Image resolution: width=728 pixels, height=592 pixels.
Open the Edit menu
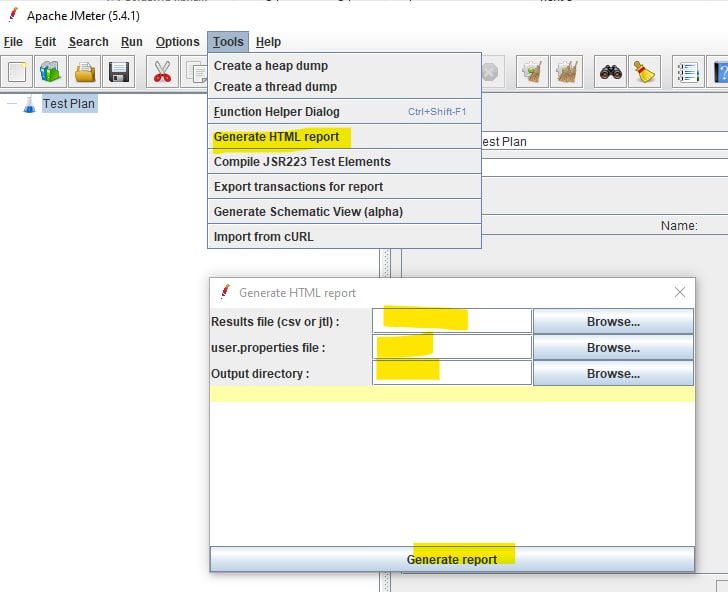[x=46, y=42]
